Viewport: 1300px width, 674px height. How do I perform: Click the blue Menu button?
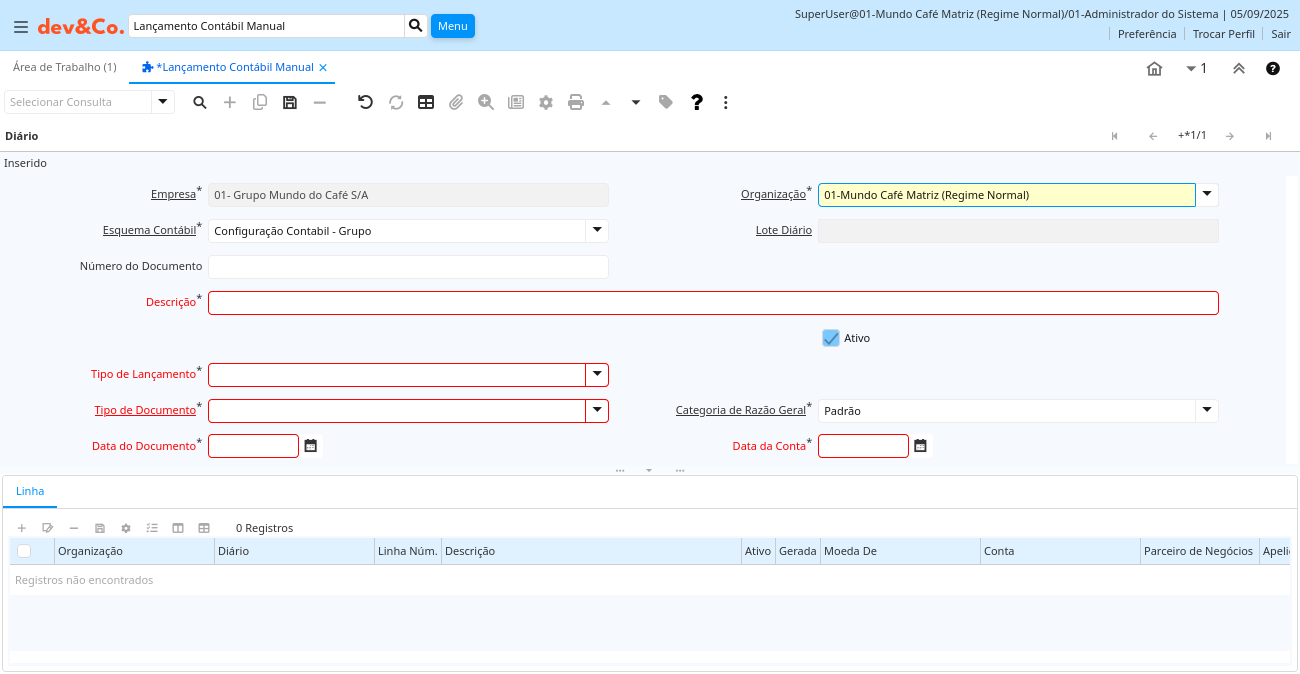(452, 26)
